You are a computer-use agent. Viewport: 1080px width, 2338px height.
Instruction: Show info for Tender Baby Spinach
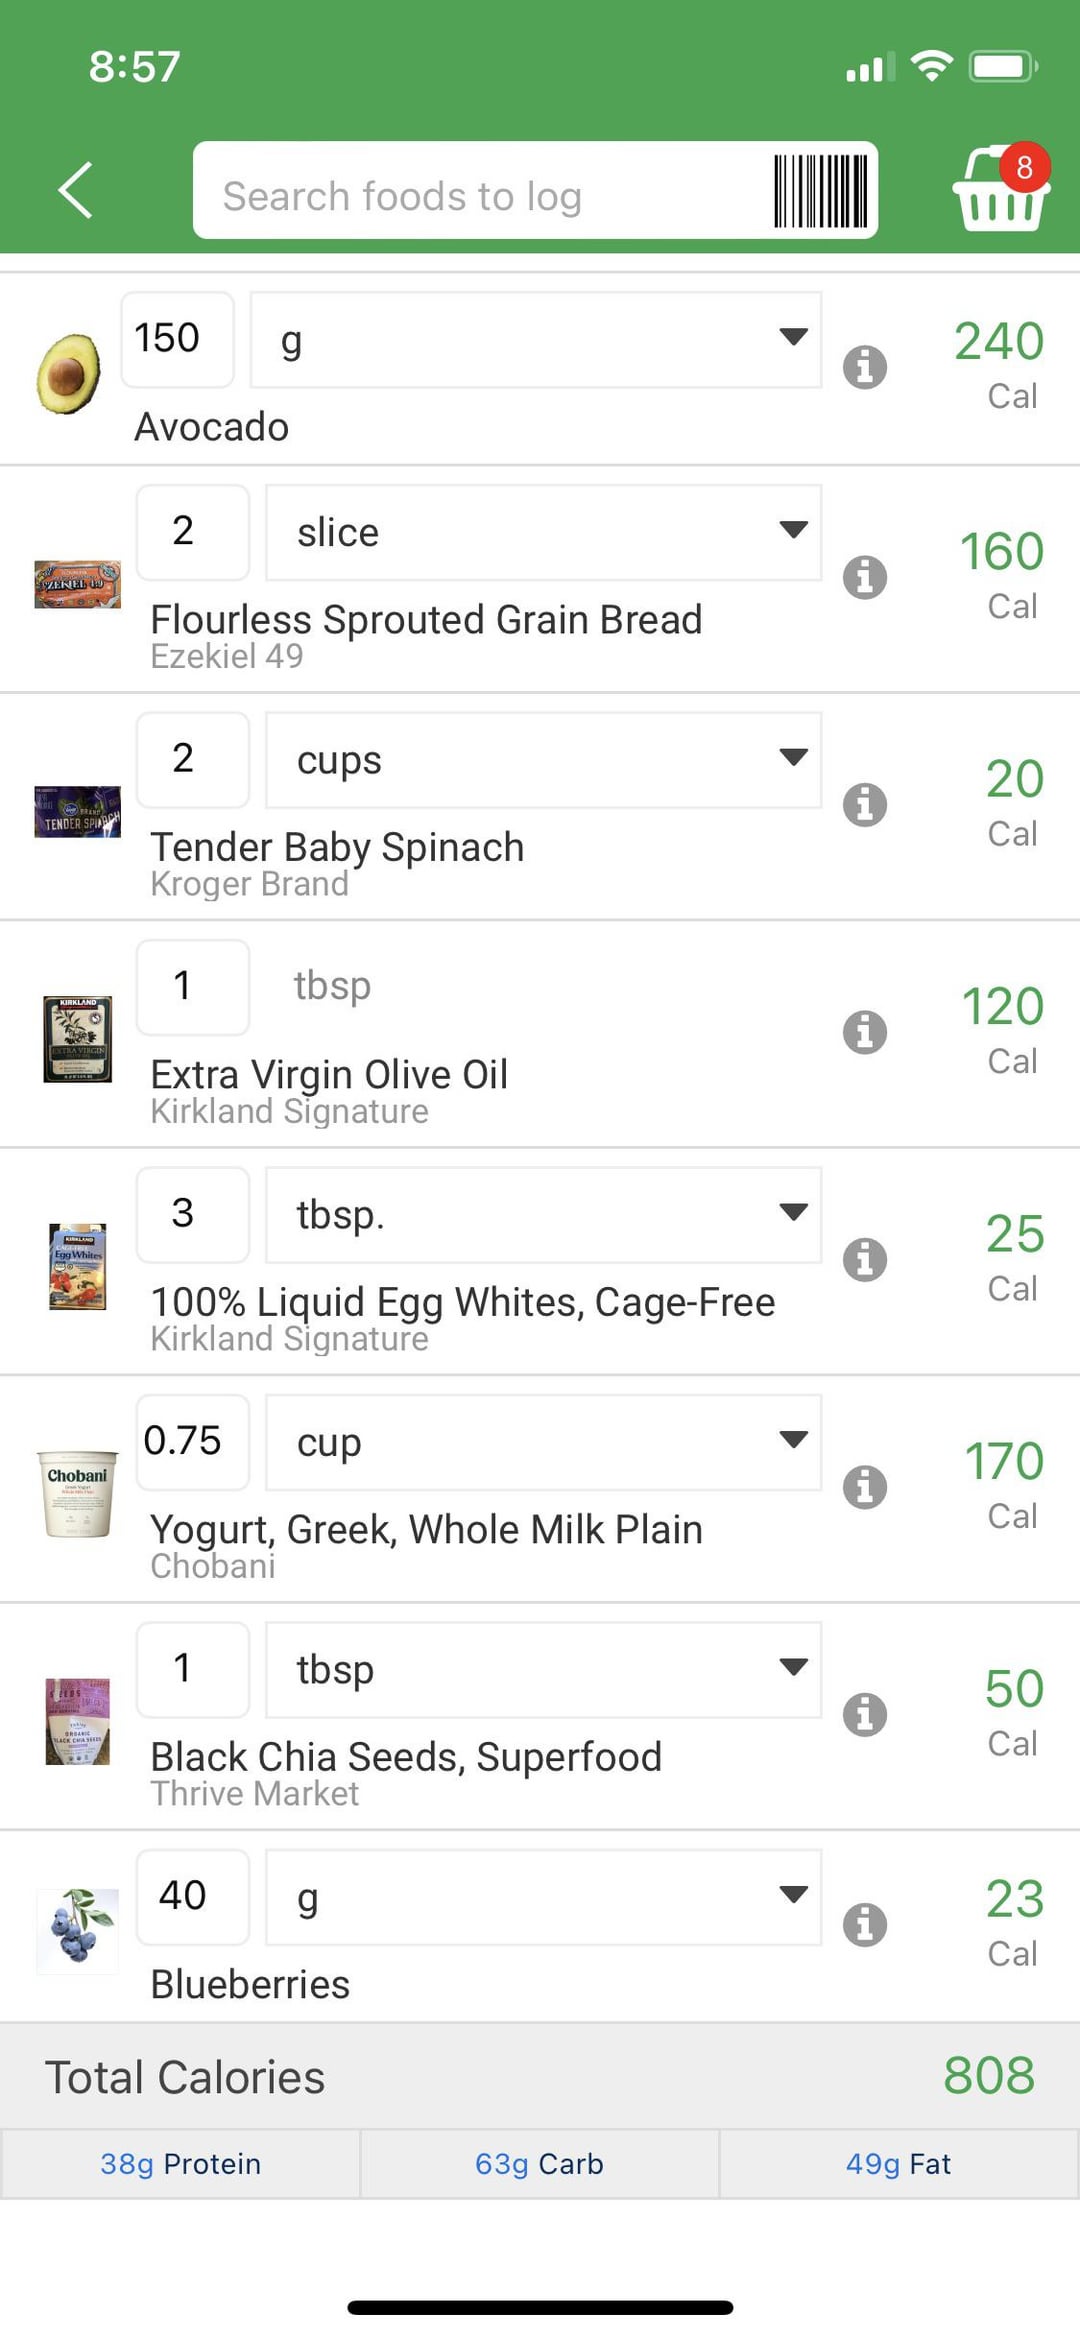pos(865,805)
